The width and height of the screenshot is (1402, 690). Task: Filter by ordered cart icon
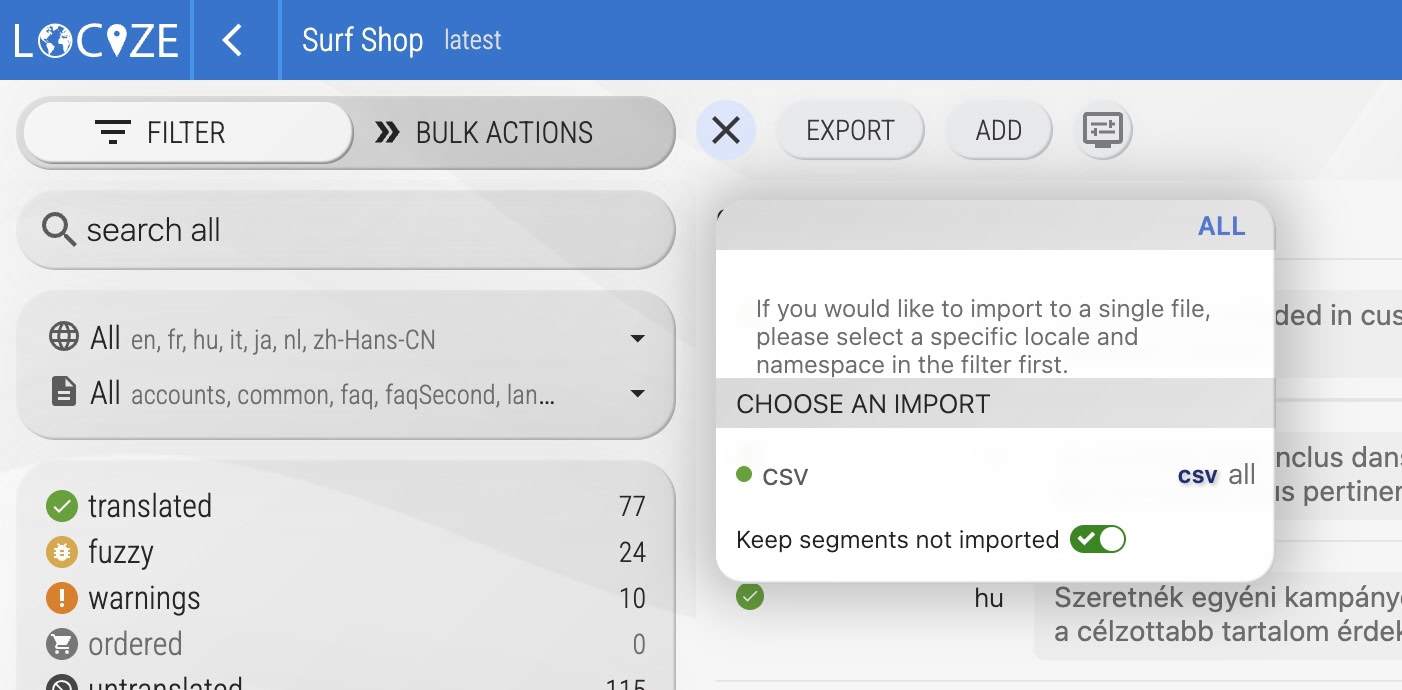pyautogui.click(x=62, y=644)
